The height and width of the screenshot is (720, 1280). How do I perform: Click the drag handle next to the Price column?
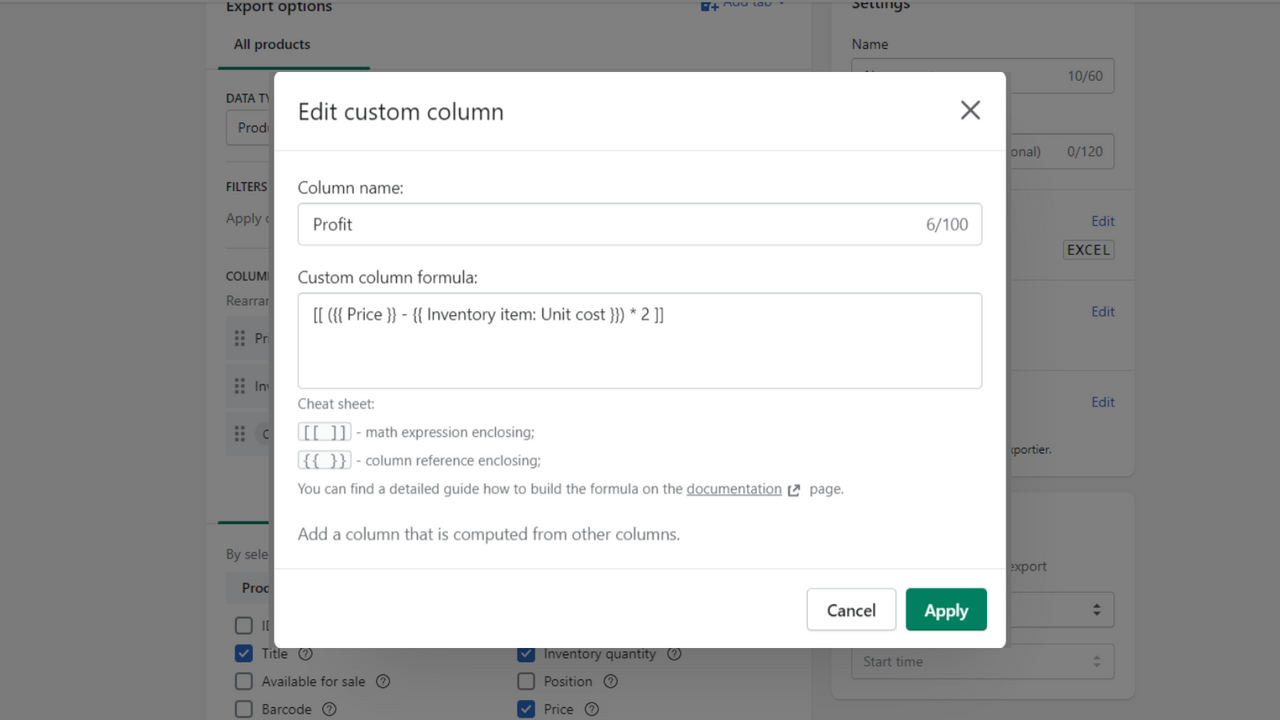click(x=240, y=338)
